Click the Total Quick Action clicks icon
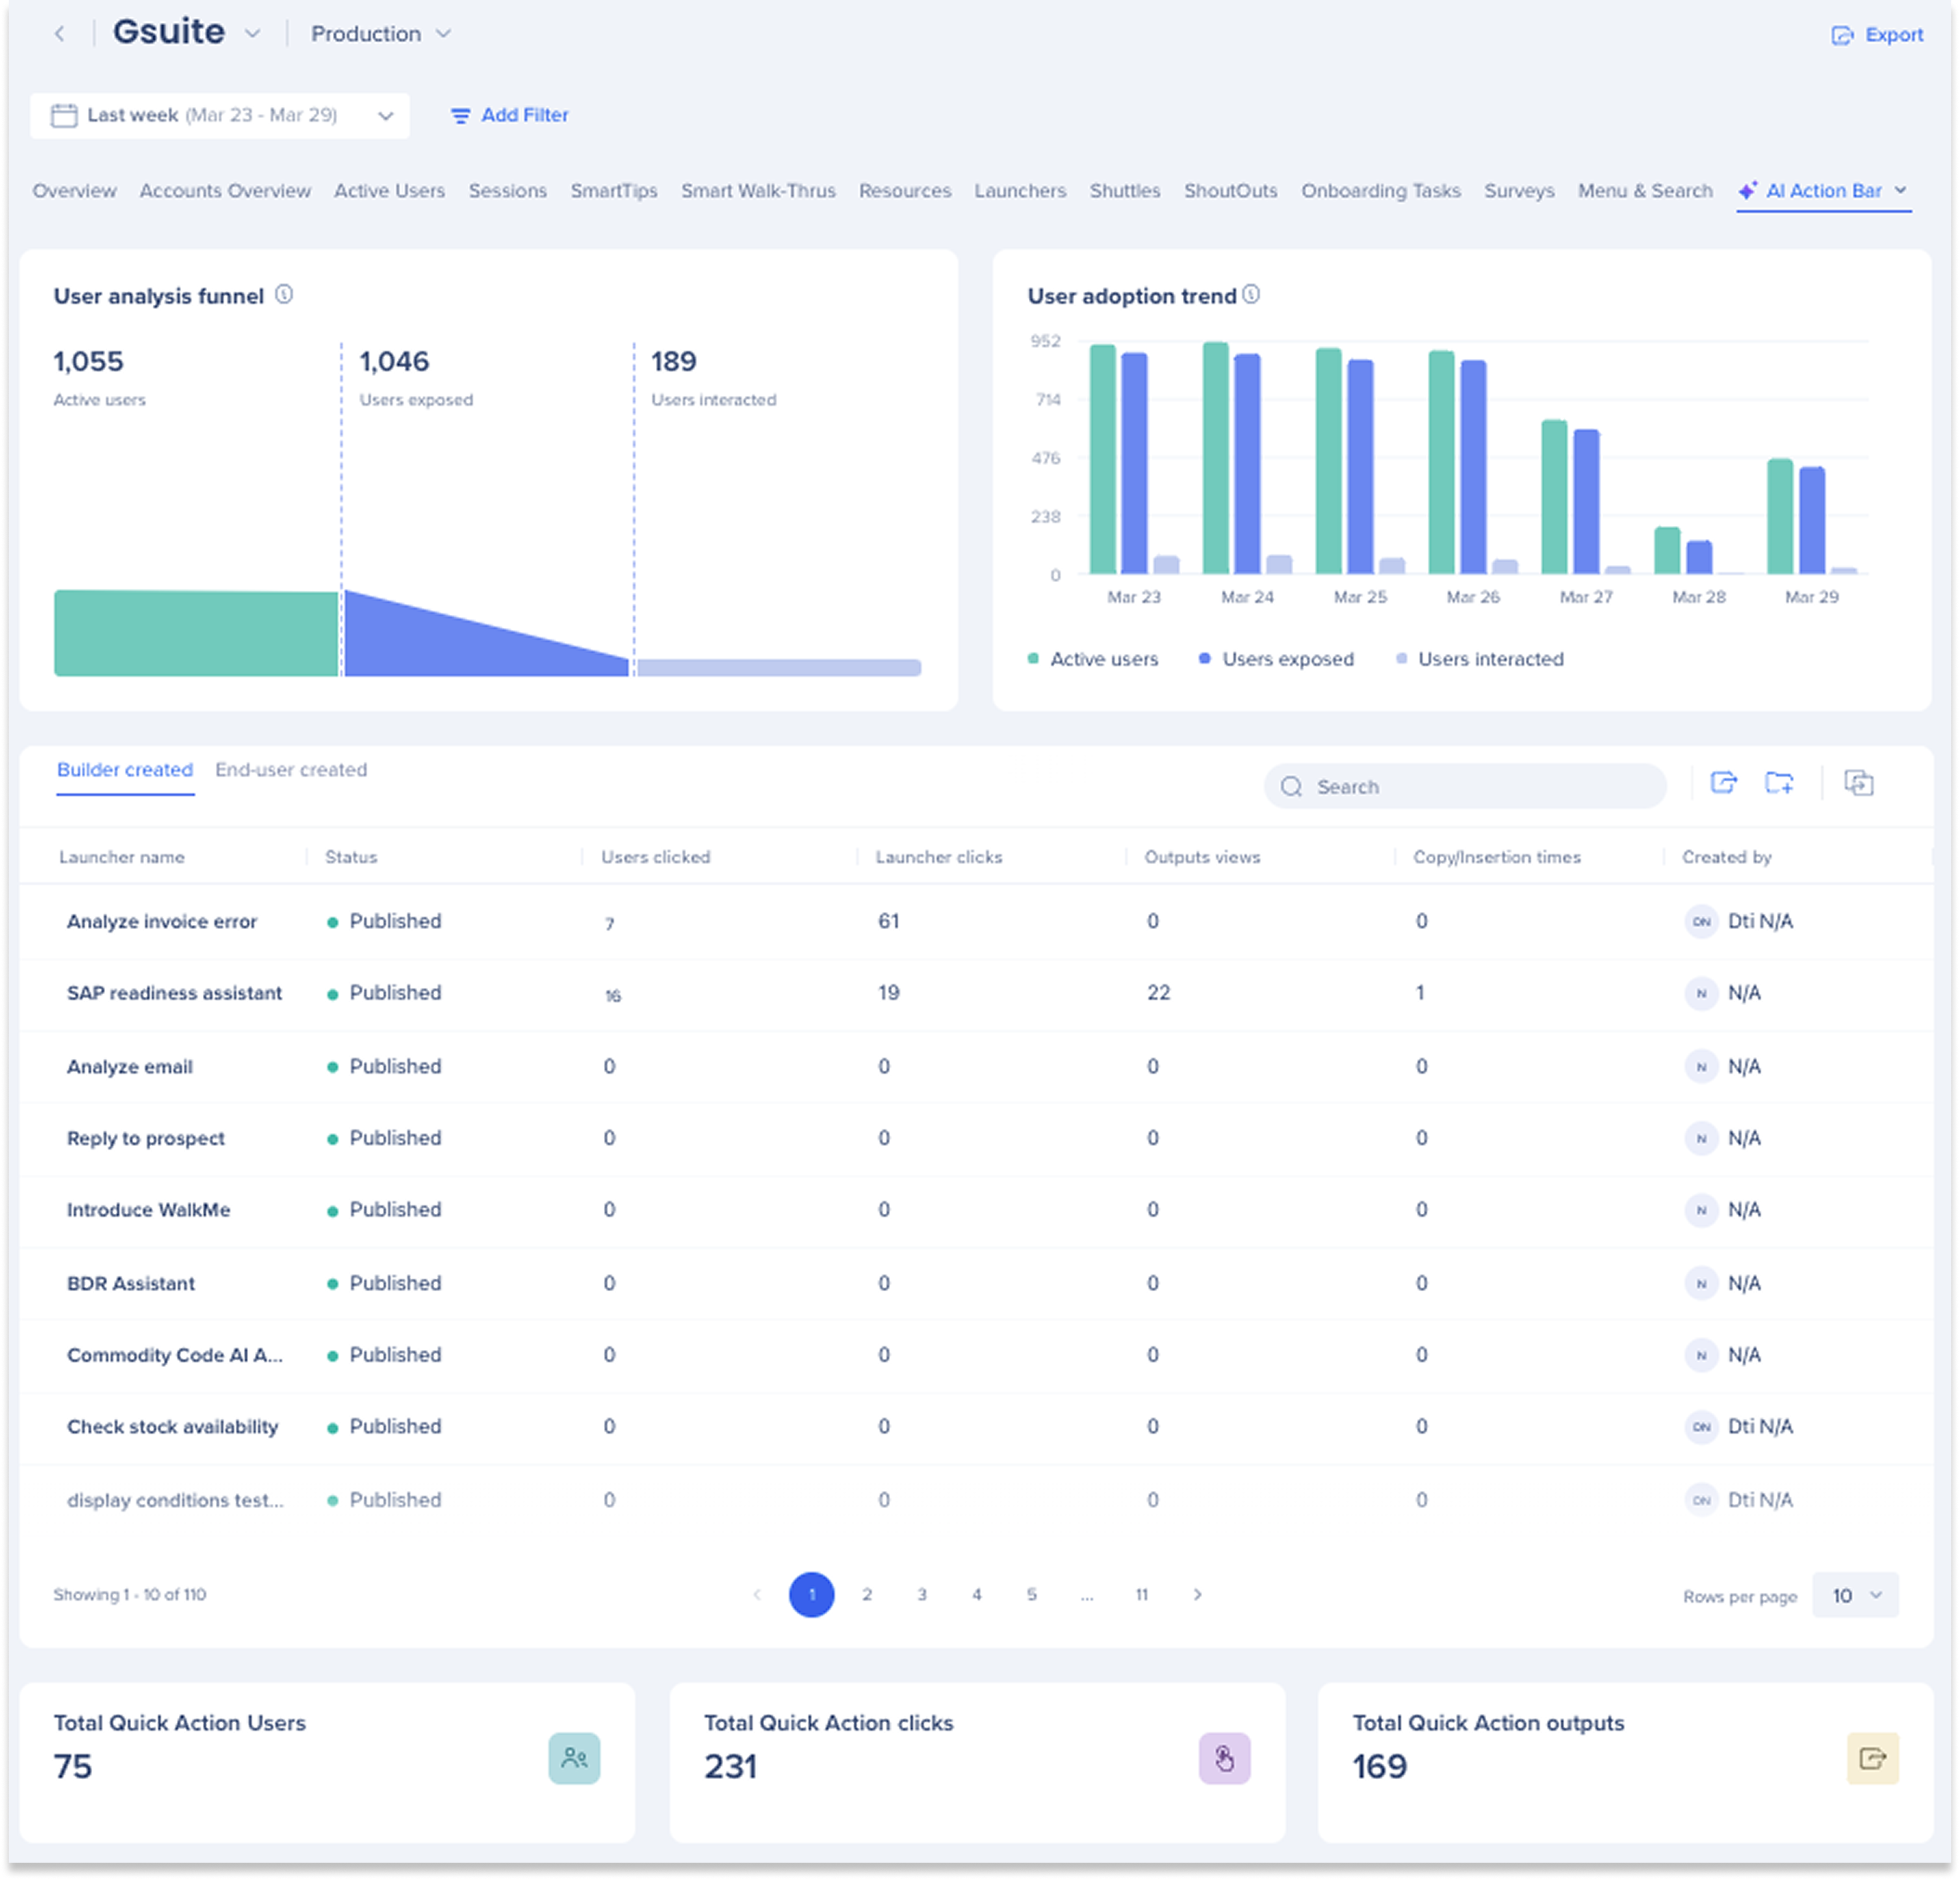1960x1880 pixels. [1224, 1758]
